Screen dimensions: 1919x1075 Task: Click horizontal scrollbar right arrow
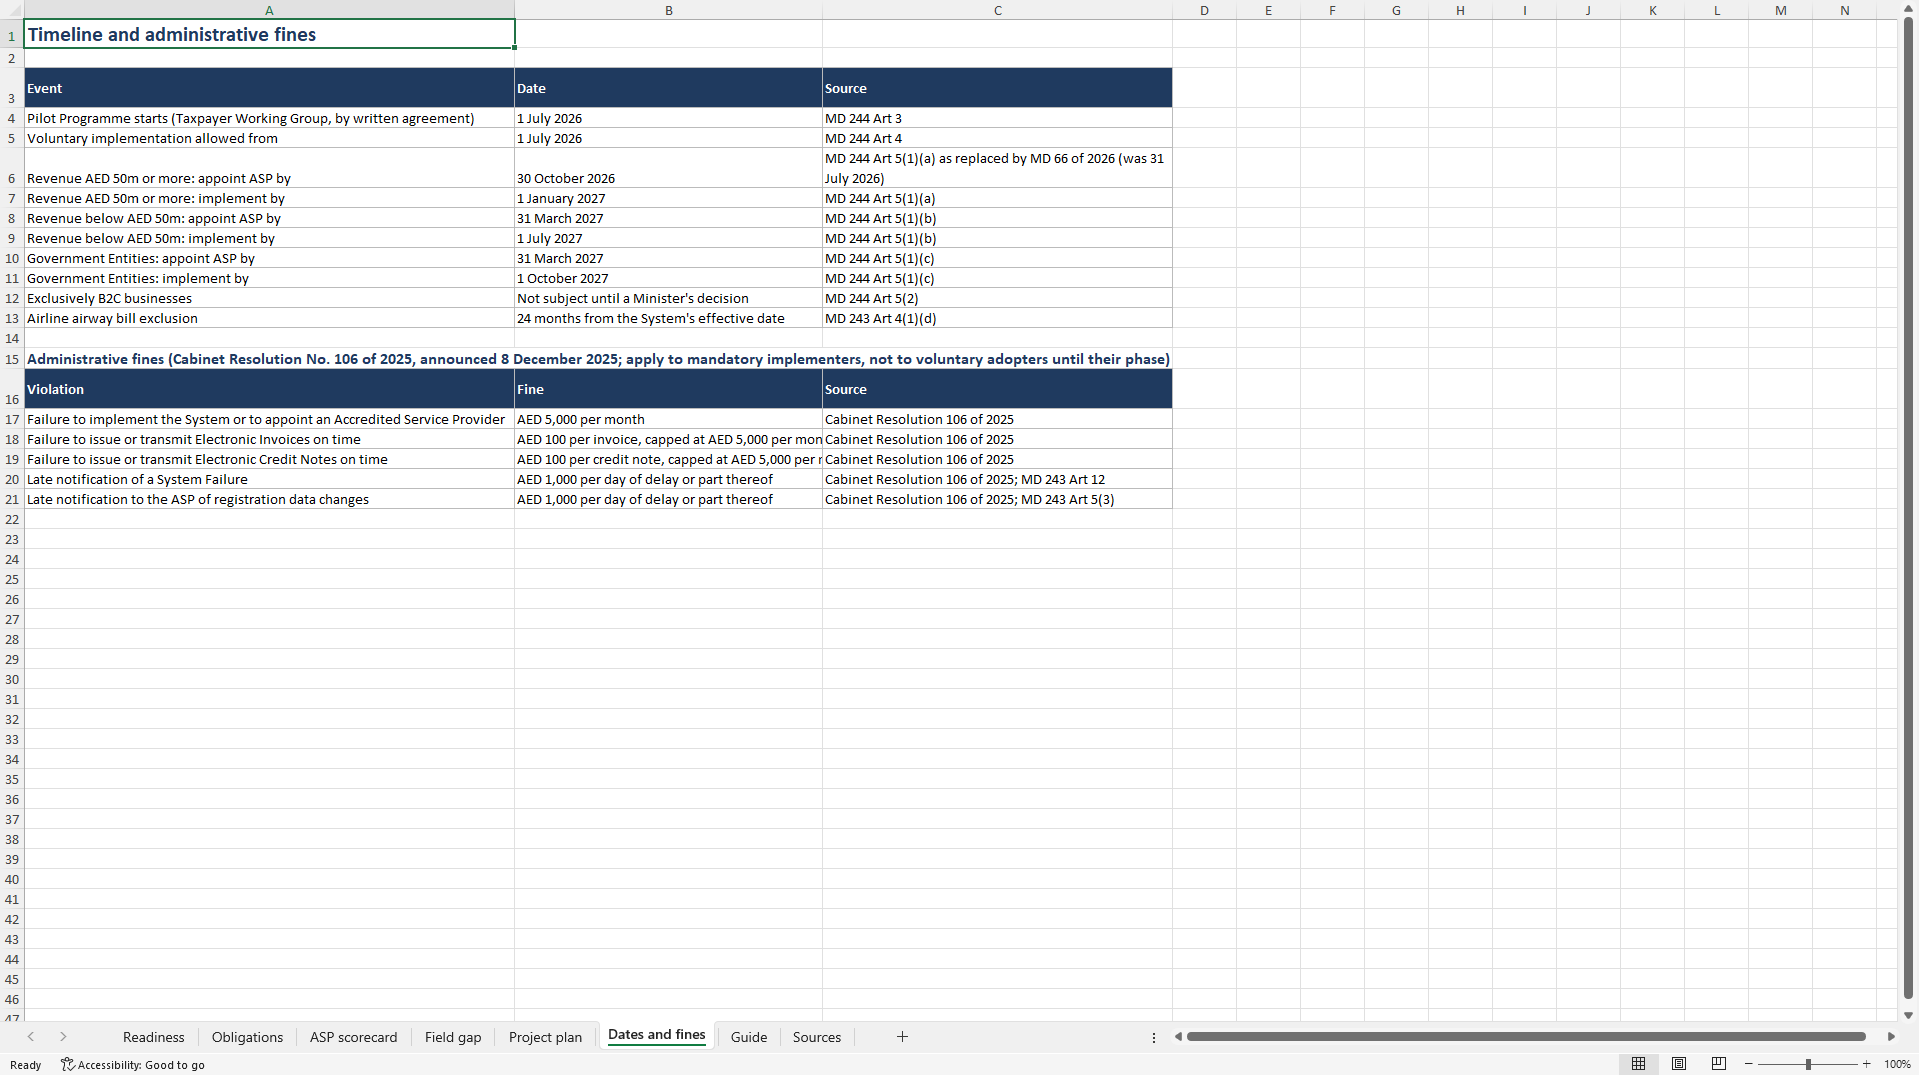click(x=1891, y=1037)
